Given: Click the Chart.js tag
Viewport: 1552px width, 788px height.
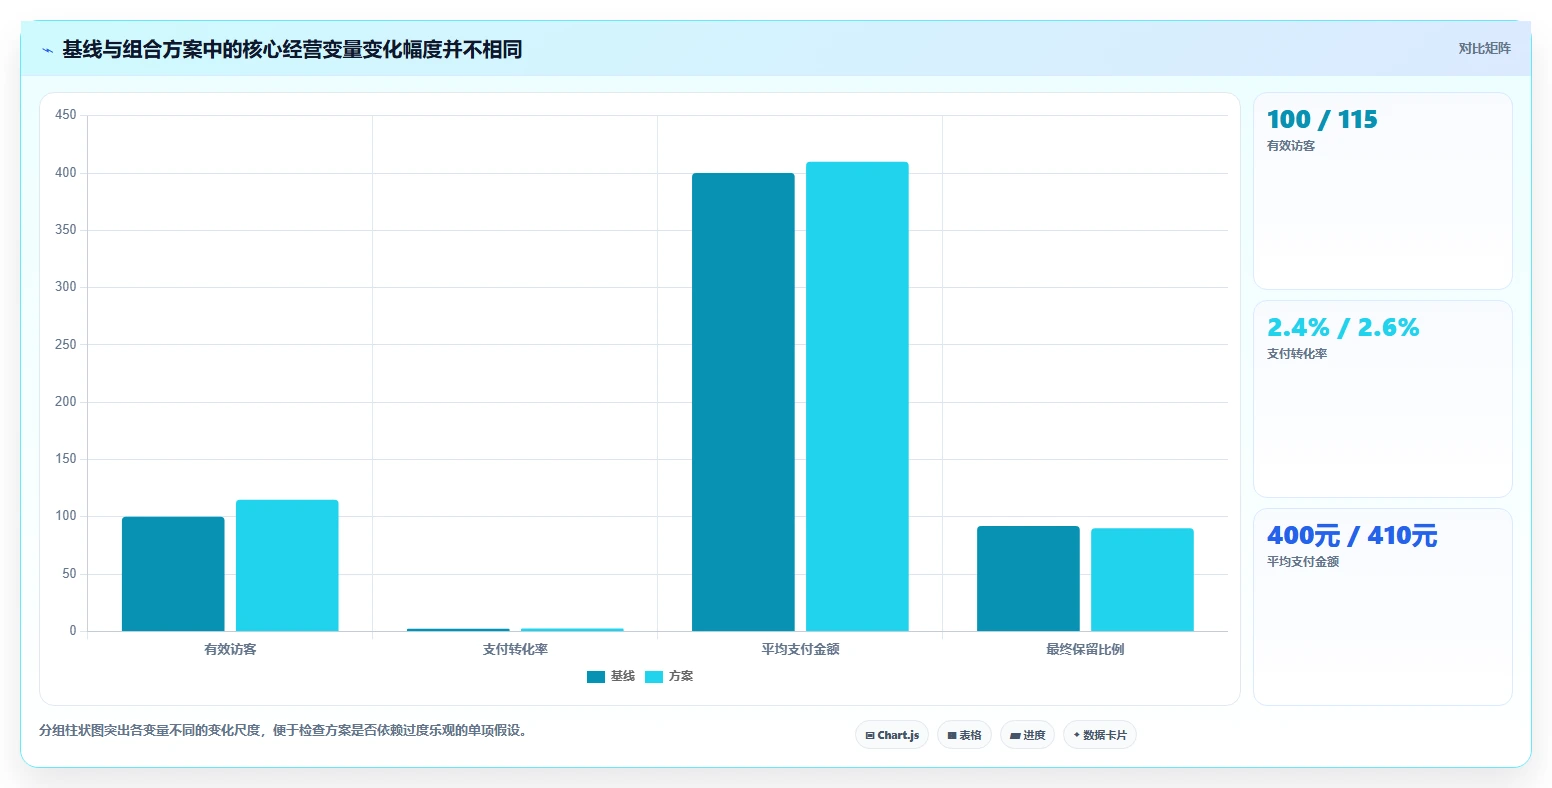Looking at the screenshot, I should click(x=892, y=735).
